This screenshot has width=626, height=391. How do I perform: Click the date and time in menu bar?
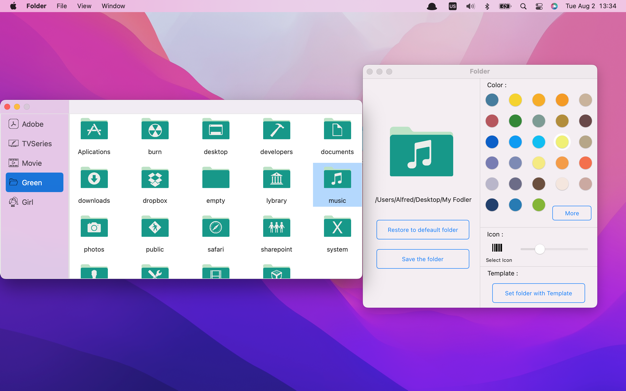point(591,6)
